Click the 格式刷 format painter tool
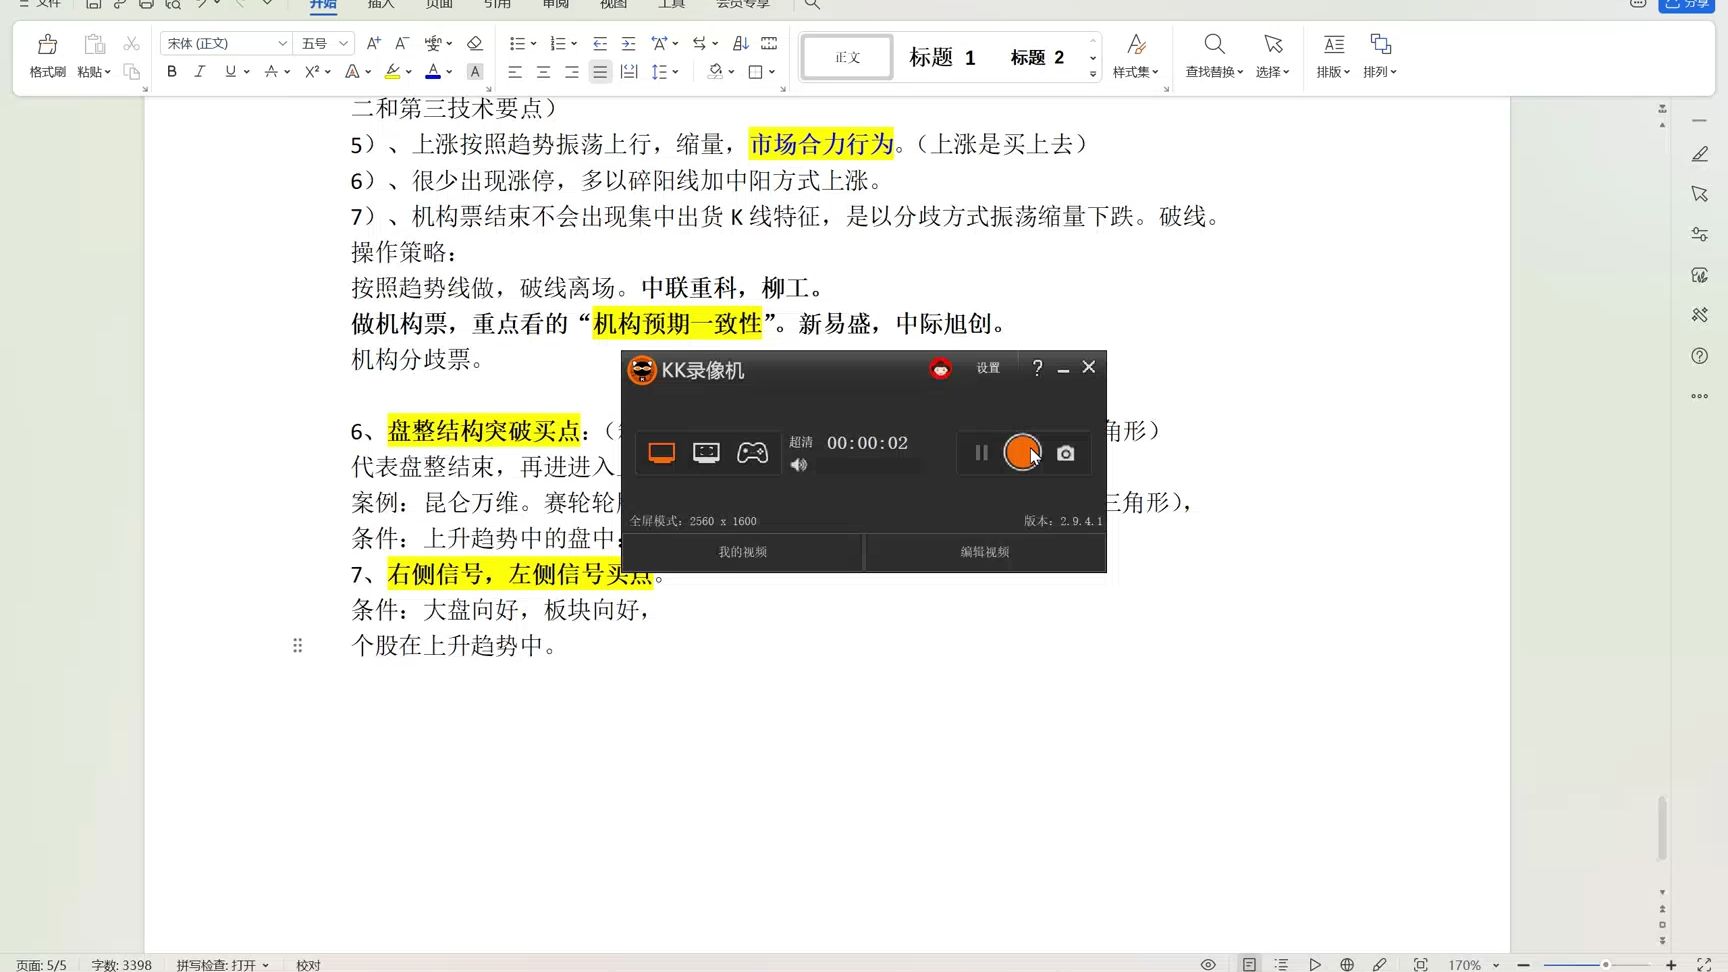Viewport: 1728px width, 972px height. pyautogui.click(x=46, y=55)
